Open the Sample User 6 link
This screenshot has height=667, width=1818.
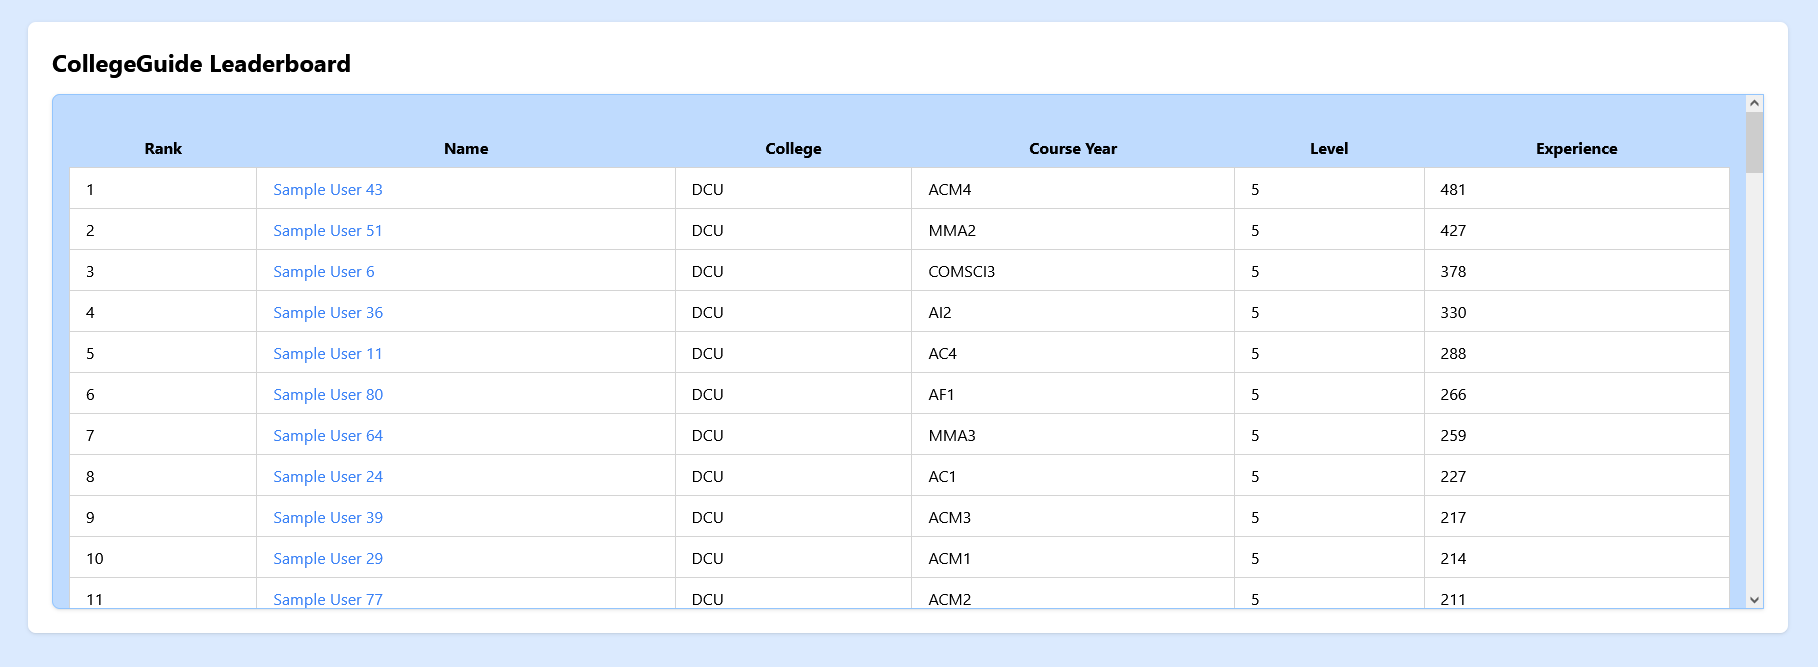324,271
